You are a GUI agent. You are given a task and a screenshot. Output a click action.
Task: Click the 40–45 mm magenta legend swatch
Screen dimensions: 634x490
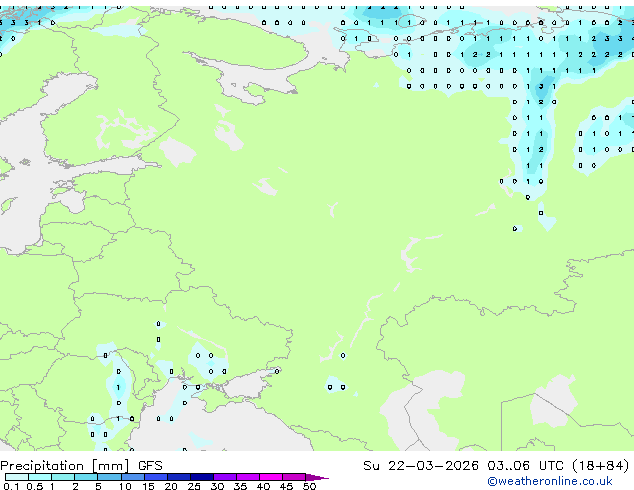[271, 477]
